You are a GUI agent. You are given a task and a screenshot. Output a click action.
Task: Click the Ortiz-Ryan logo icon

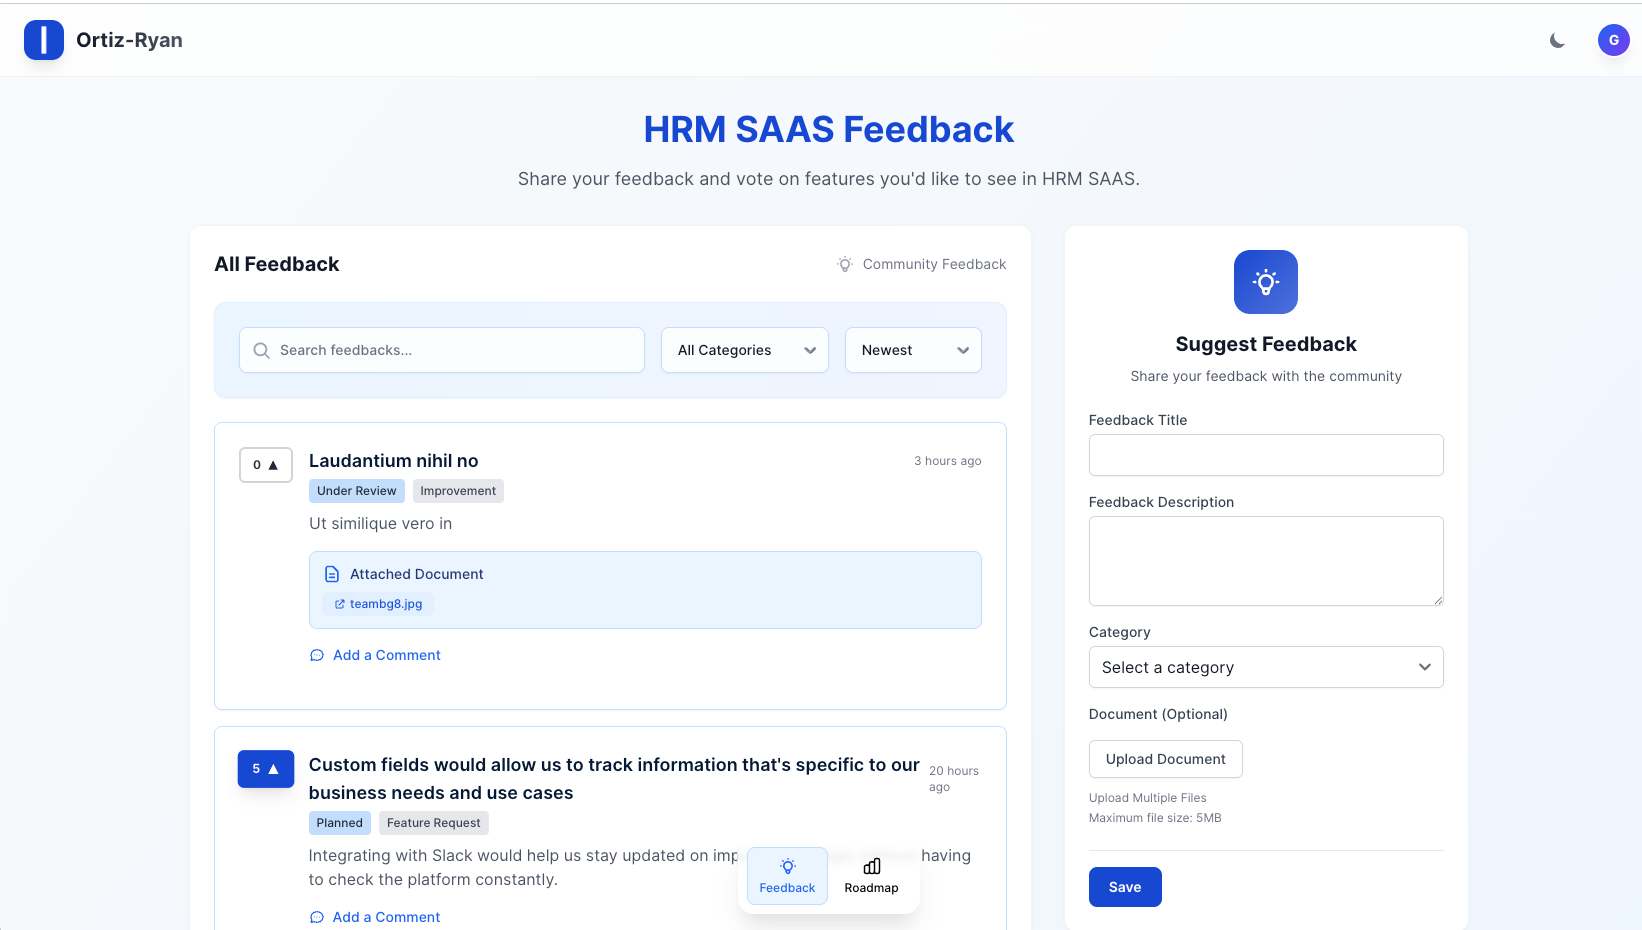coord(44,40)
